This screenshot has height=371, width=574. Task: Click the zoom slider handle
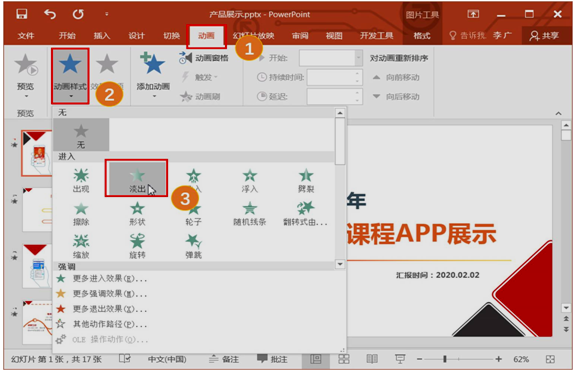tap(445, 359)
